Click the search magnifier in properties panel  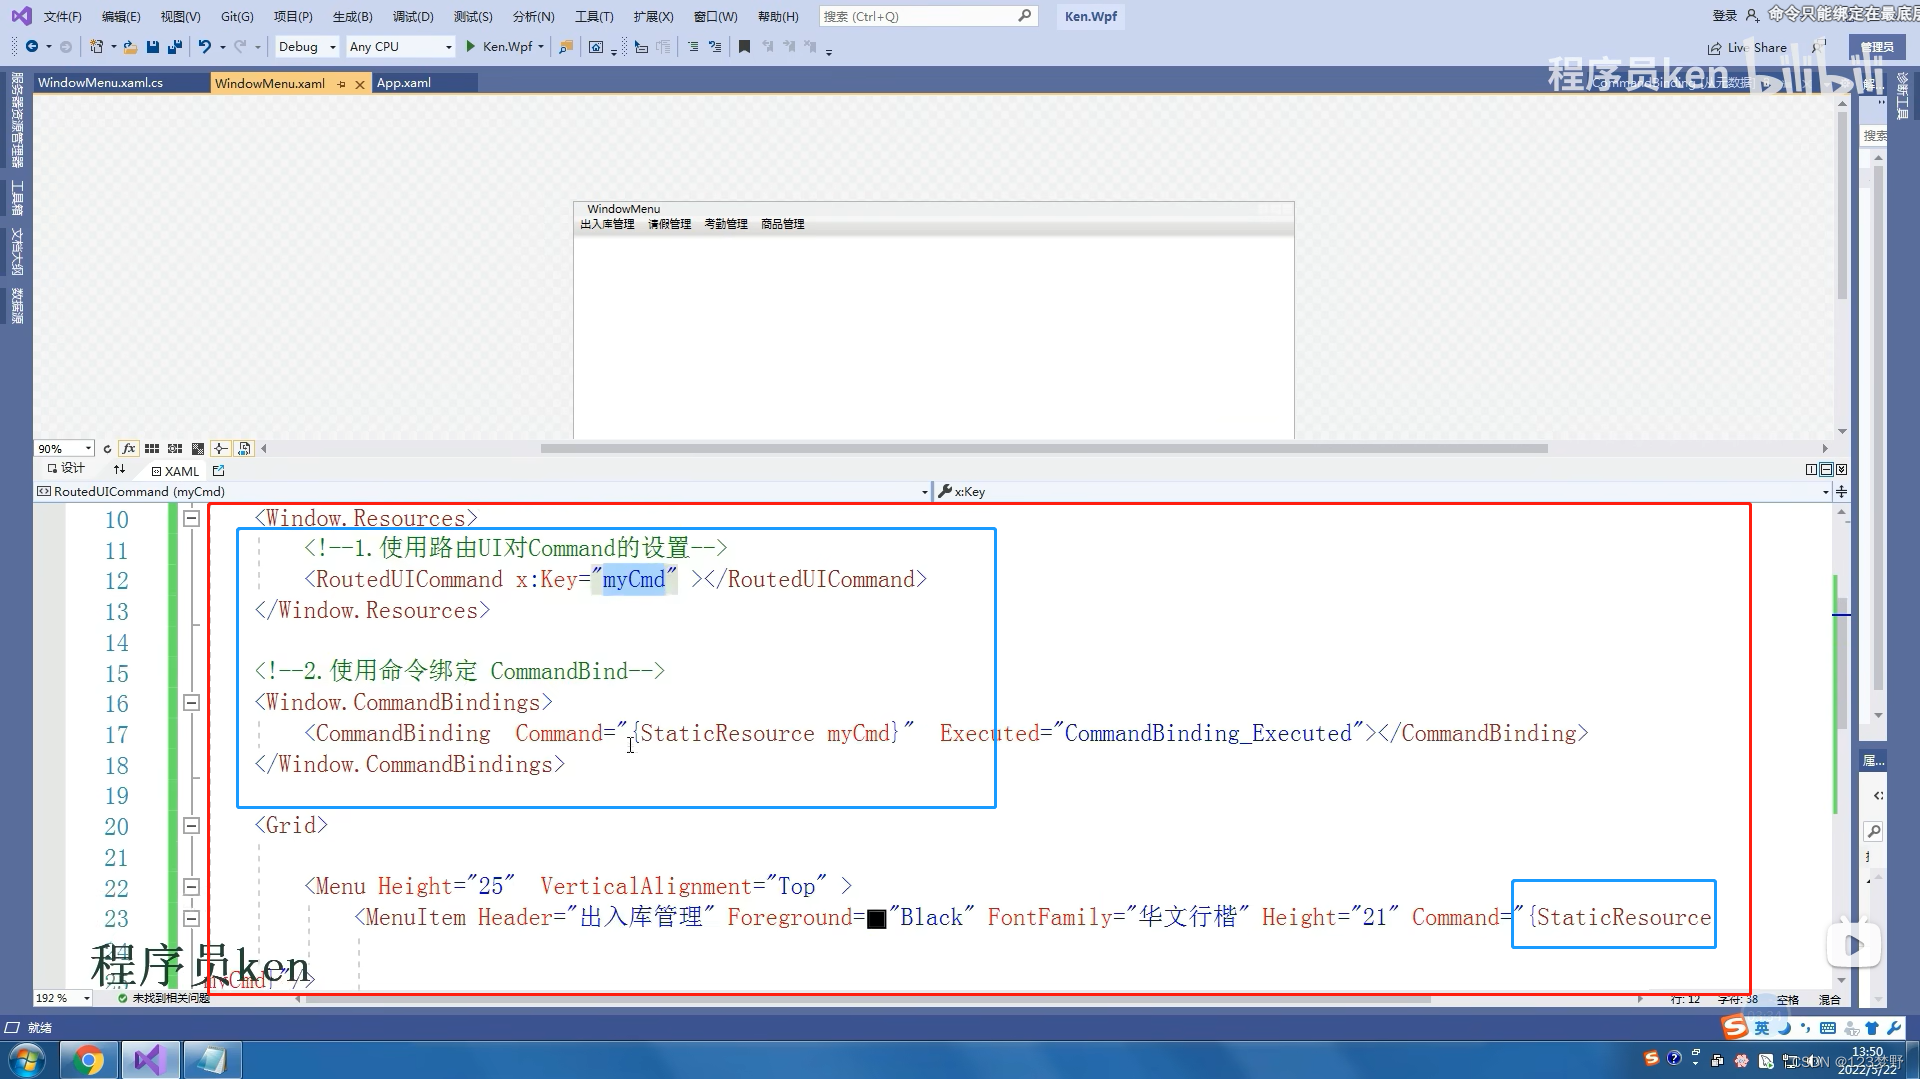[1874, 831]
